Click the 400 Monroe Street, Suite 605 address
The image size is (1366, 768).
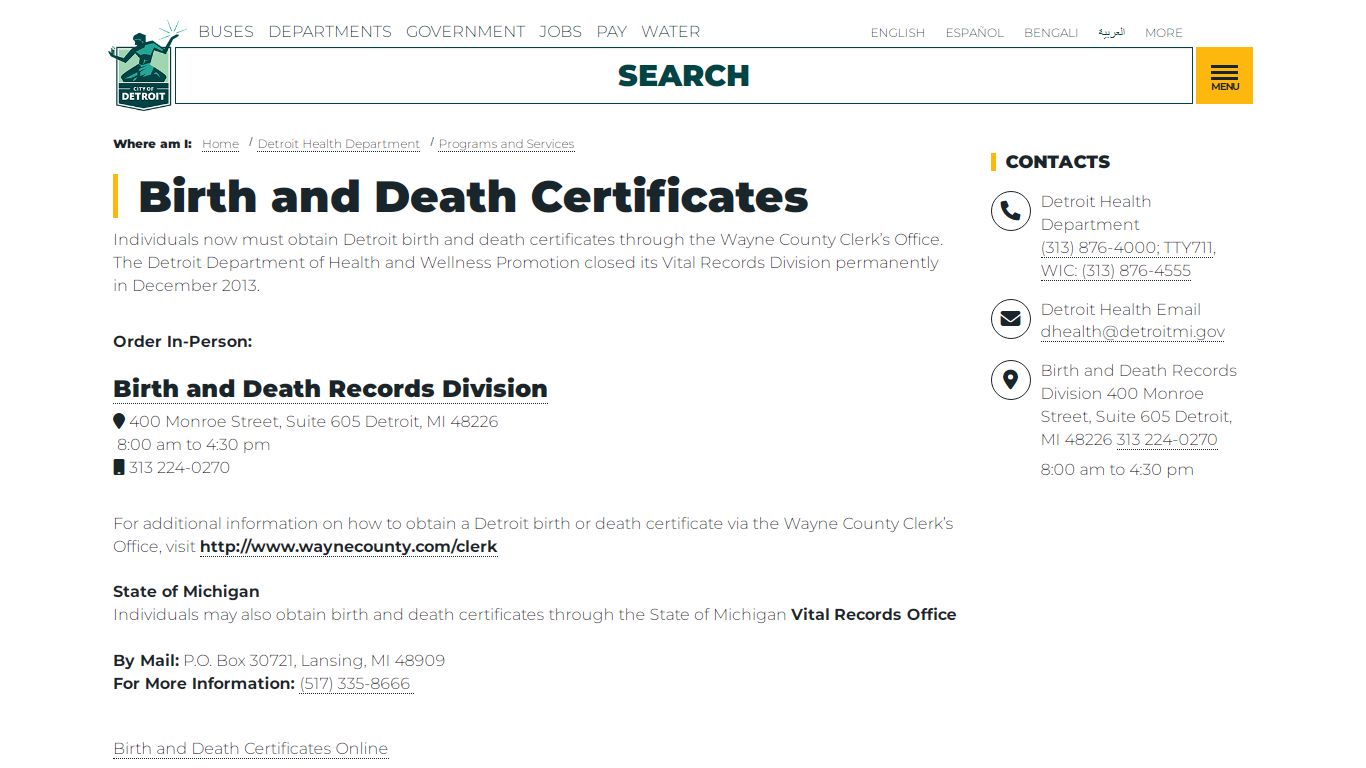tap(313, 421)
